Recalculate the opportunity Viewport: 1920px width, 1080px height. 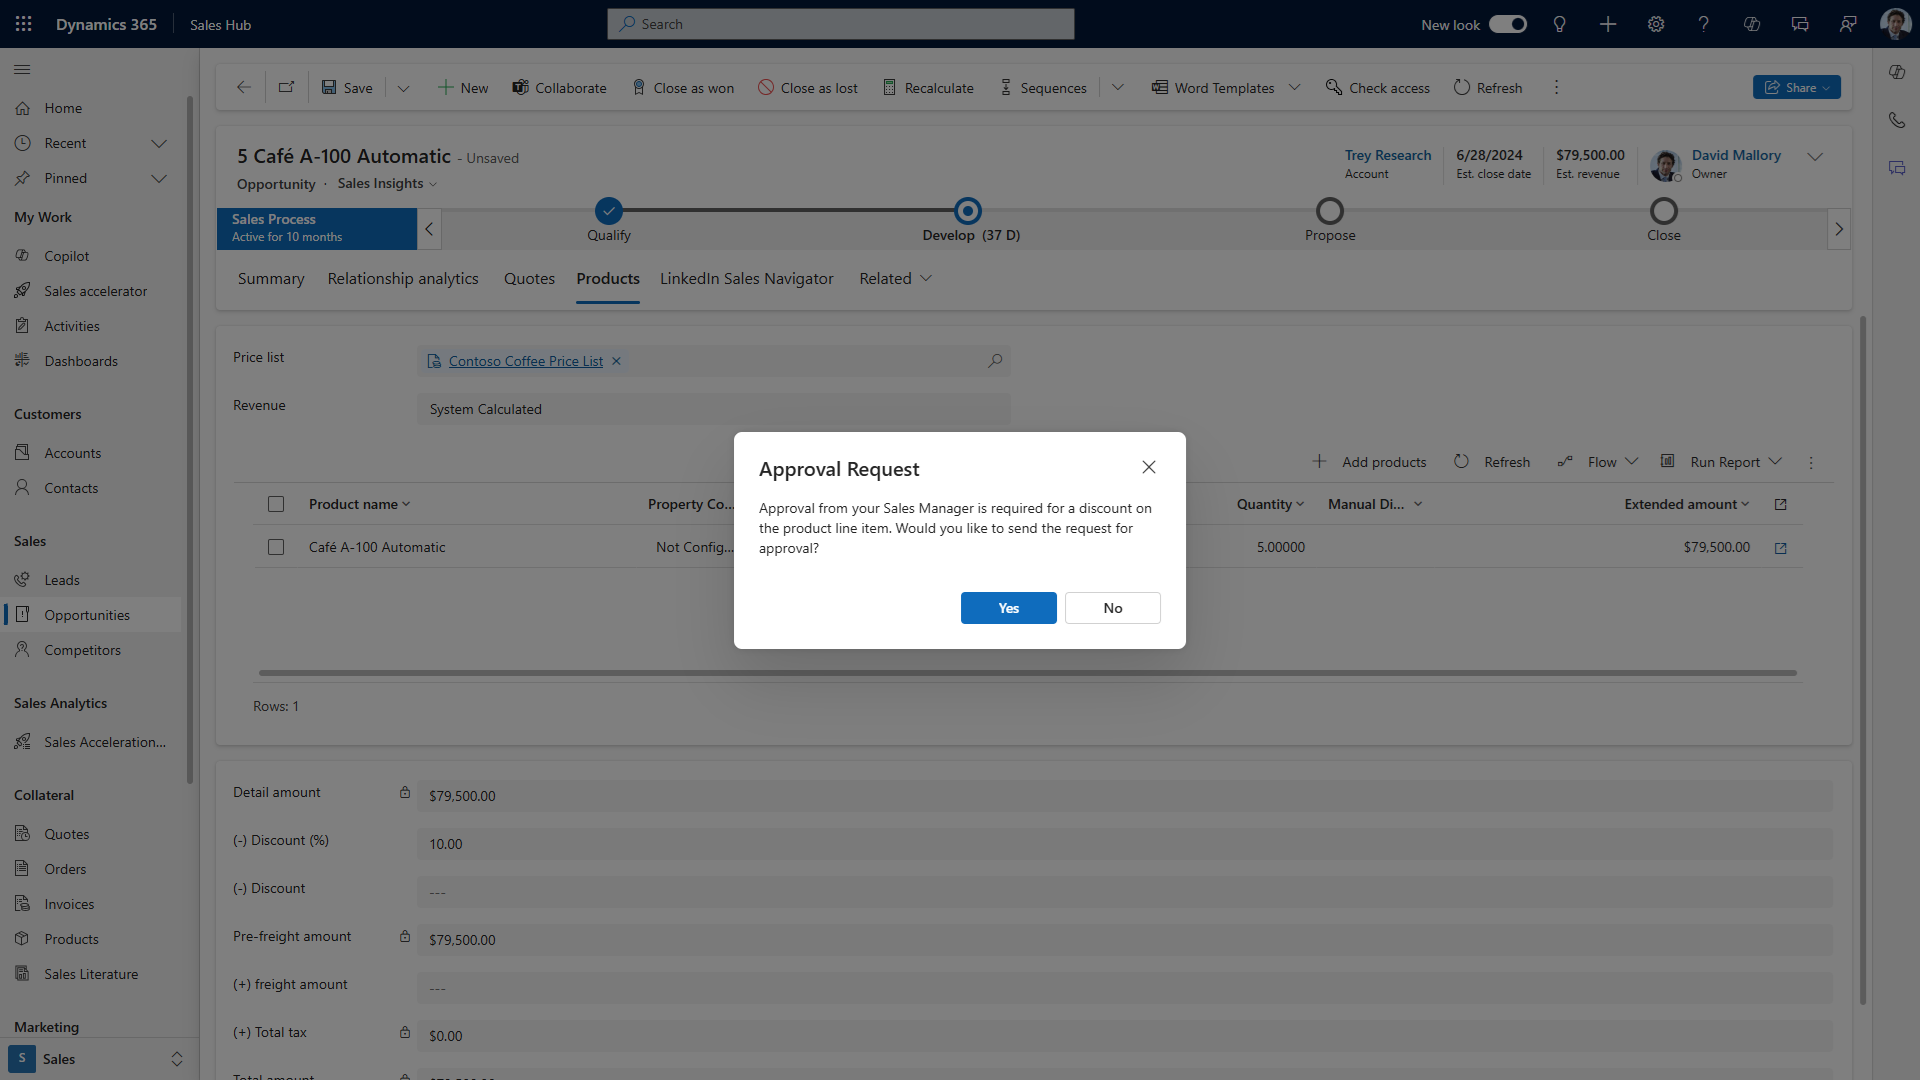click(x=928, y=88)
